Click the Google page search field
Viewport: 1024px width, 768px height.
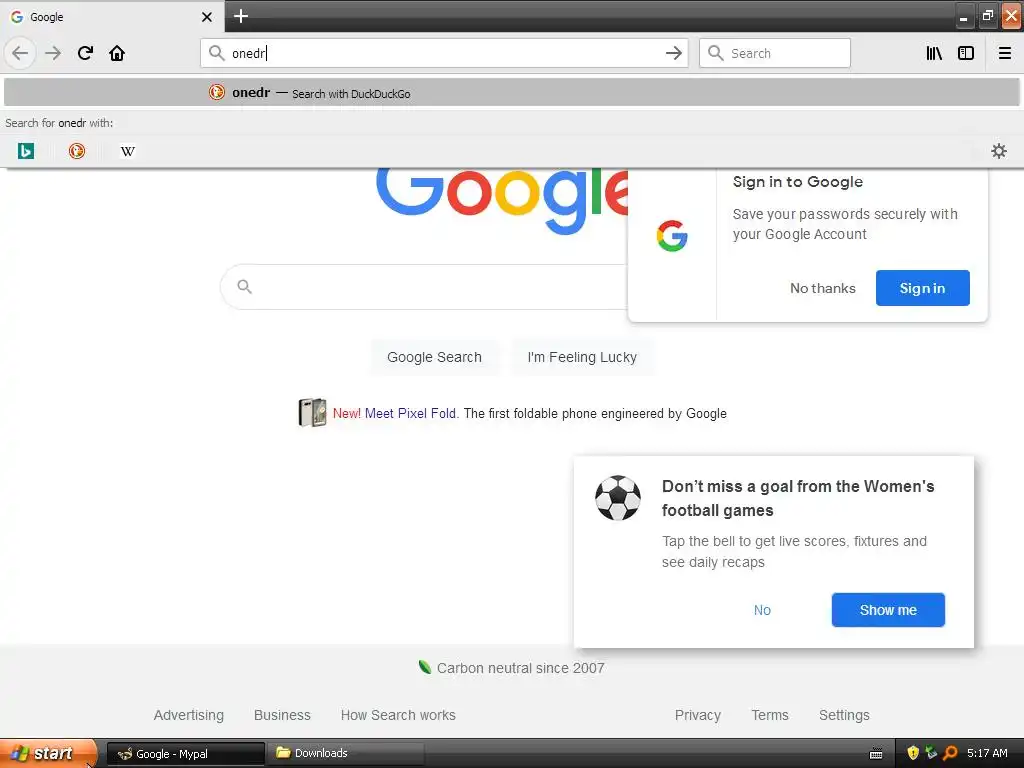pos(424,287)
